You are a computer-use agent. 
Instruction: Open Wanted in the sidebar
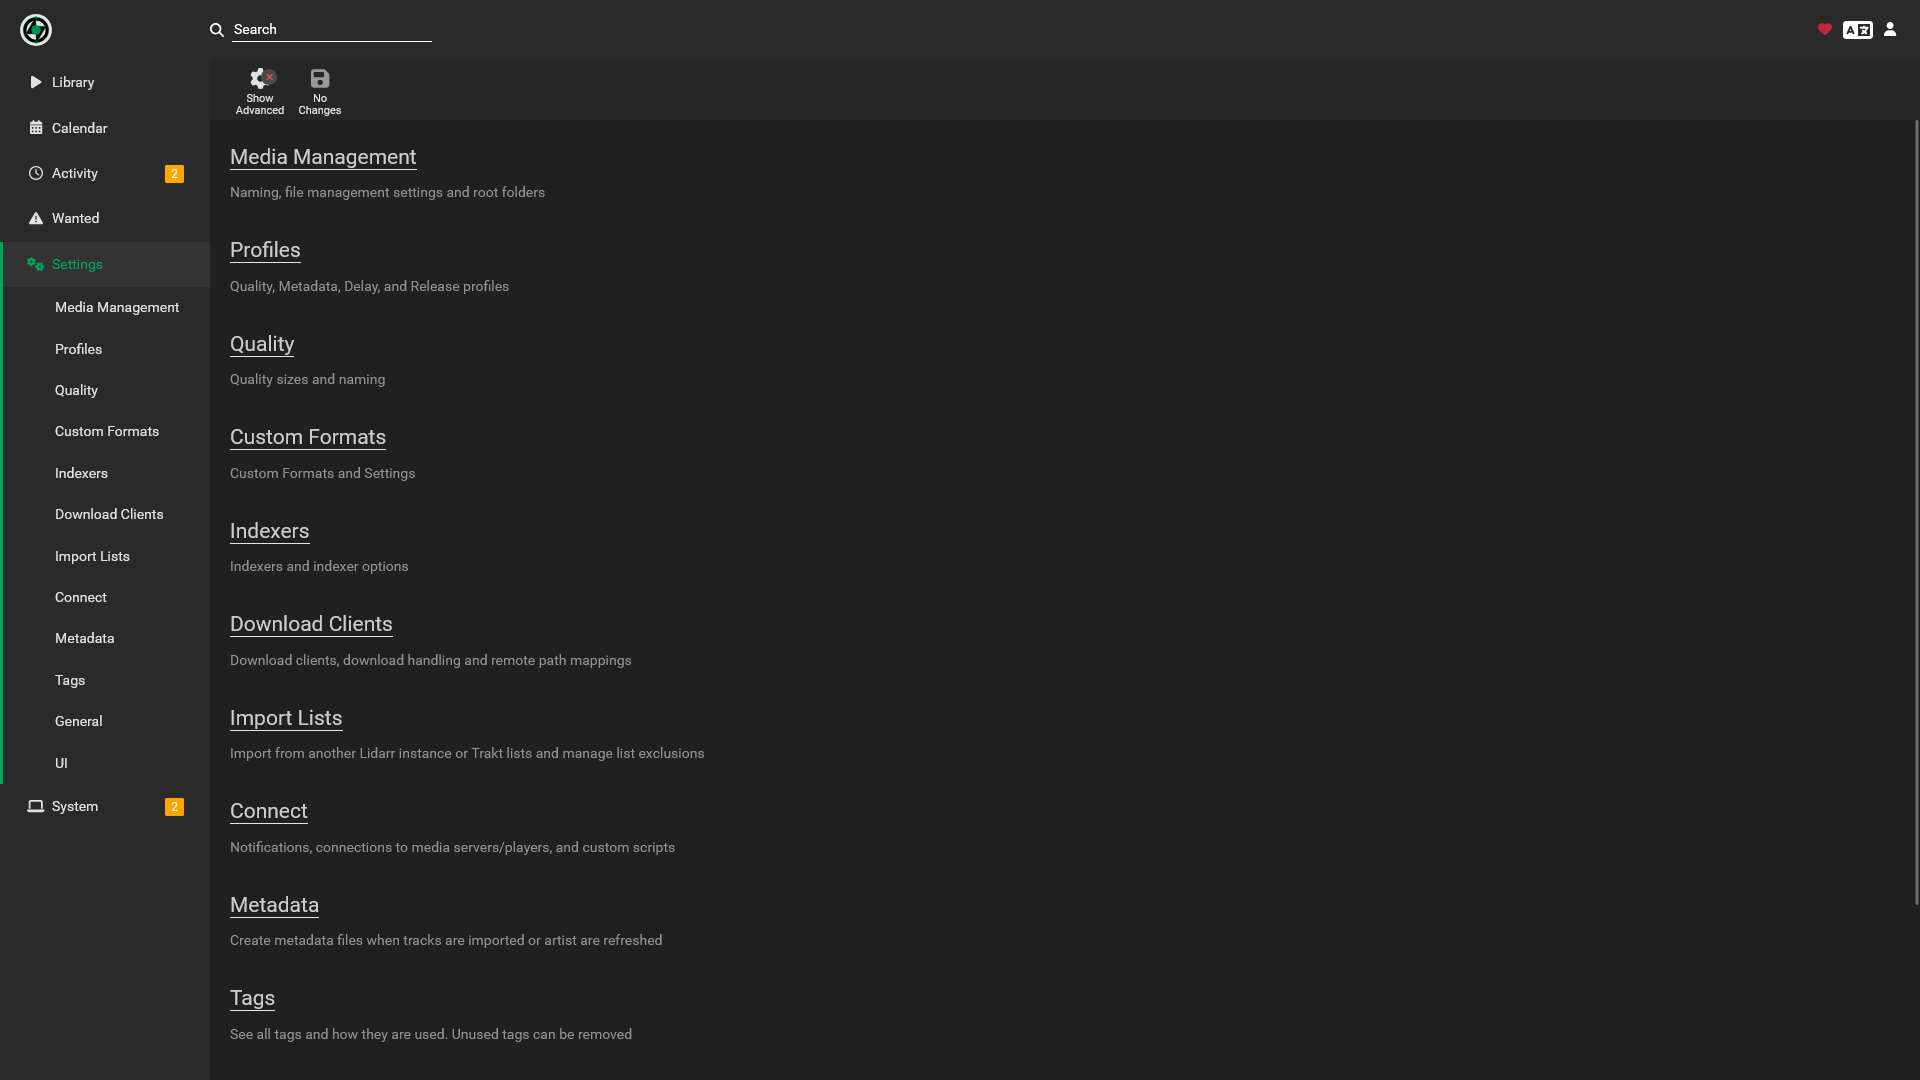click(x=105, y=218)
